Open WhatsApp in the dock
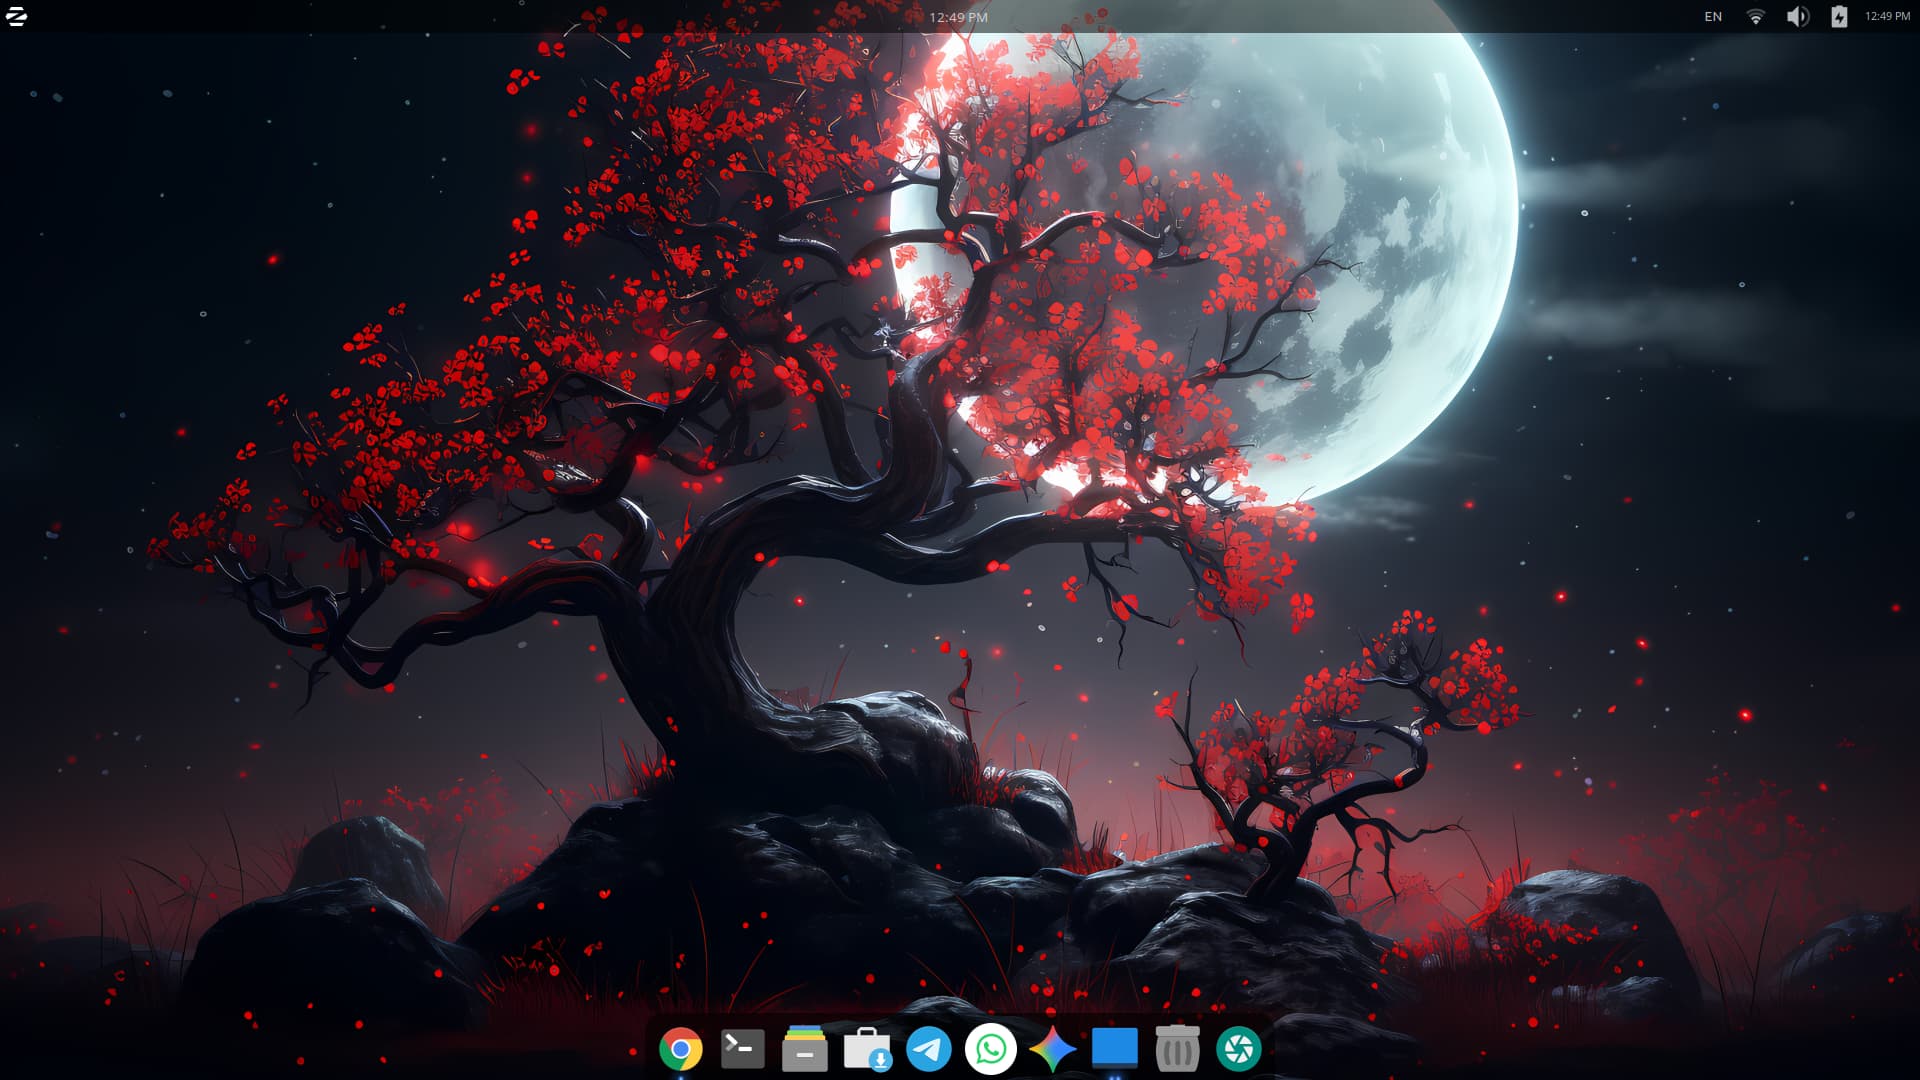1920x1080 pixels. point(990,1049)
